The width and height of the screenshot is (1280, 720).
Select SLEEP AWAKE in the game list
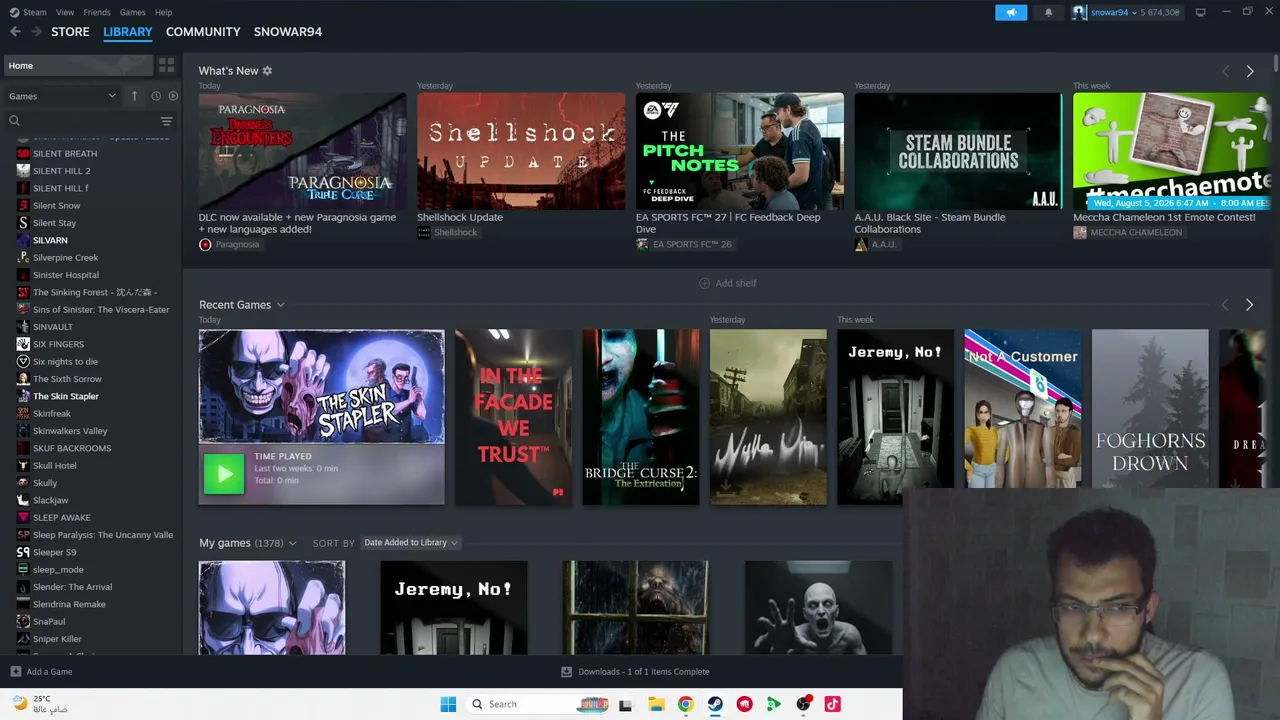[x=61, y=518]
